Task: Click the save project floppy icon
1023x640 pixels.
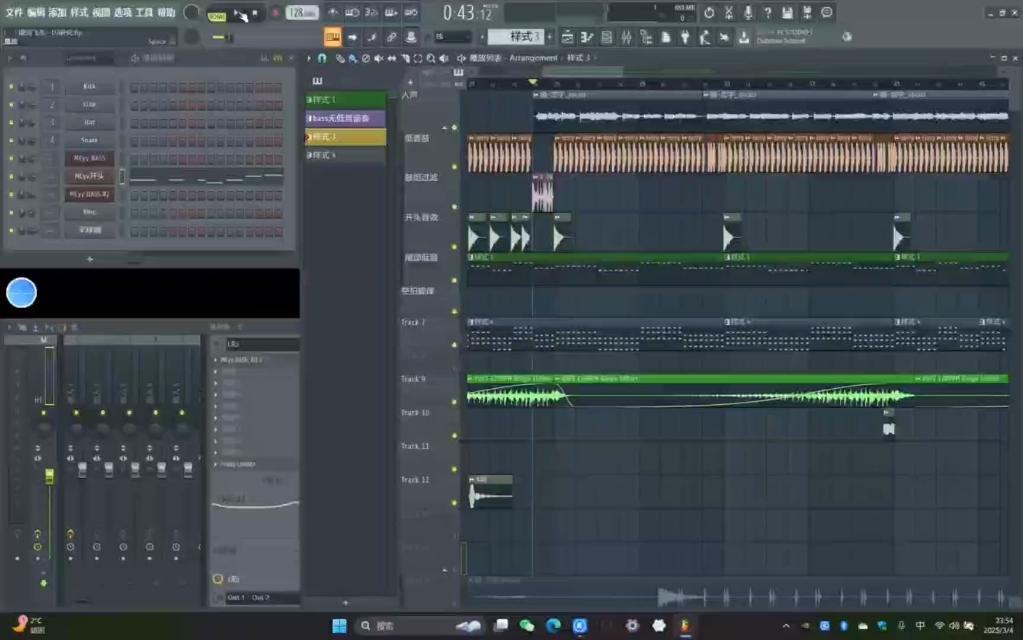Action: (x=788, y=13)
